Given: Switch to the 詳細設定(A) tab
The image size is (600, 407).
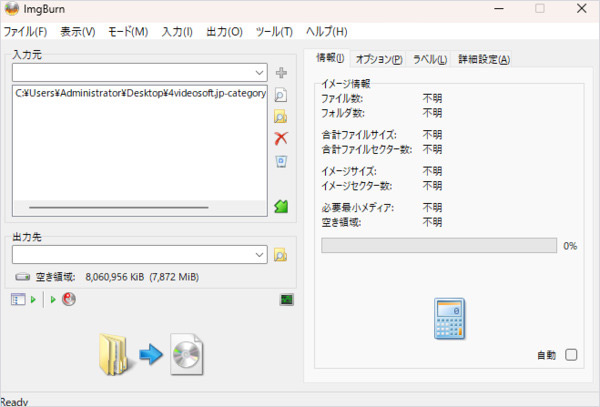Looking at the screenshot, I should (x=484, y=59).
